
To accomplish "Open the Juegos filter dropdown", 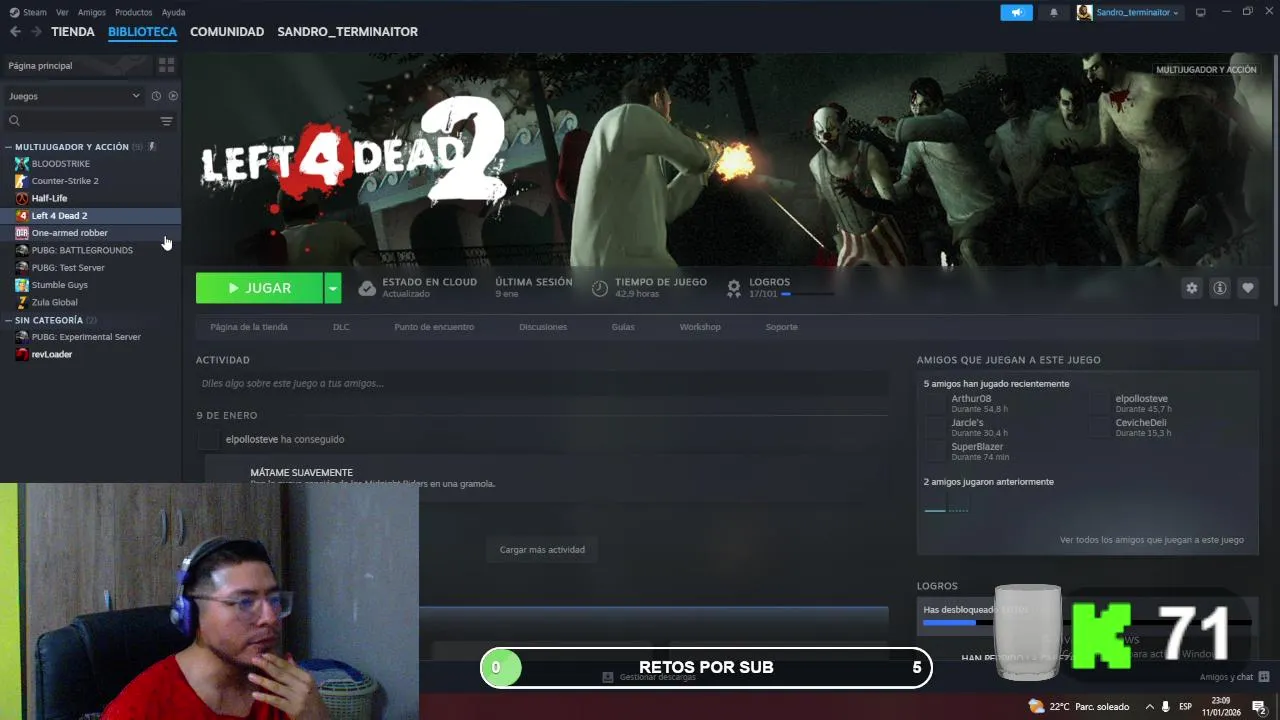I will [74, 96].
